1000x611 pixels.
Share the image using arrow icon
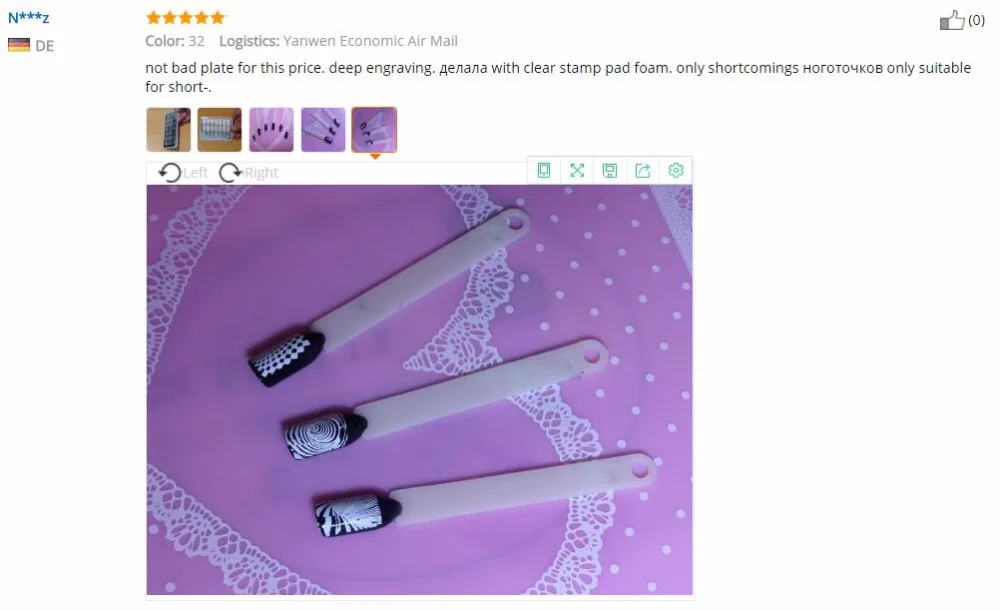coord(643,170)
